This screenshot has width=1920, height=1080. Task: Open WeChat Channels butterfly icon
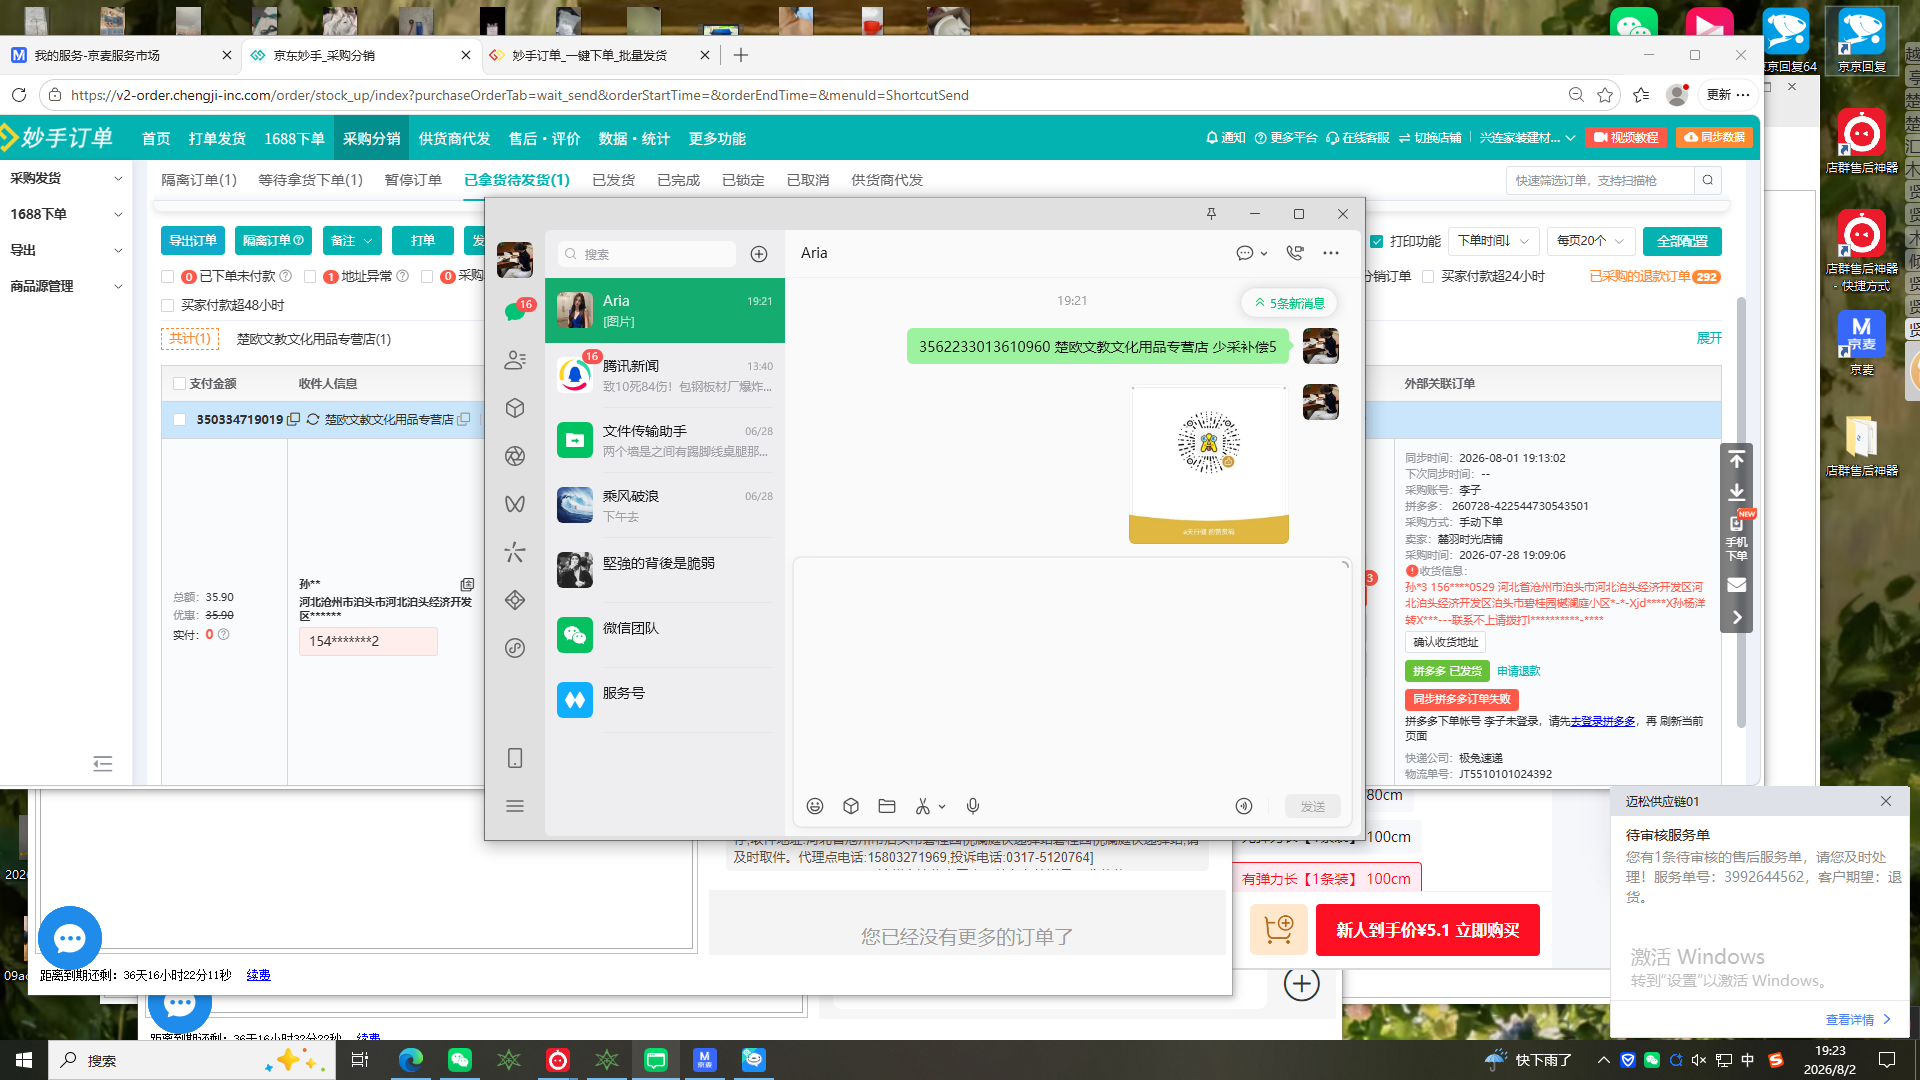pos(515,504)
